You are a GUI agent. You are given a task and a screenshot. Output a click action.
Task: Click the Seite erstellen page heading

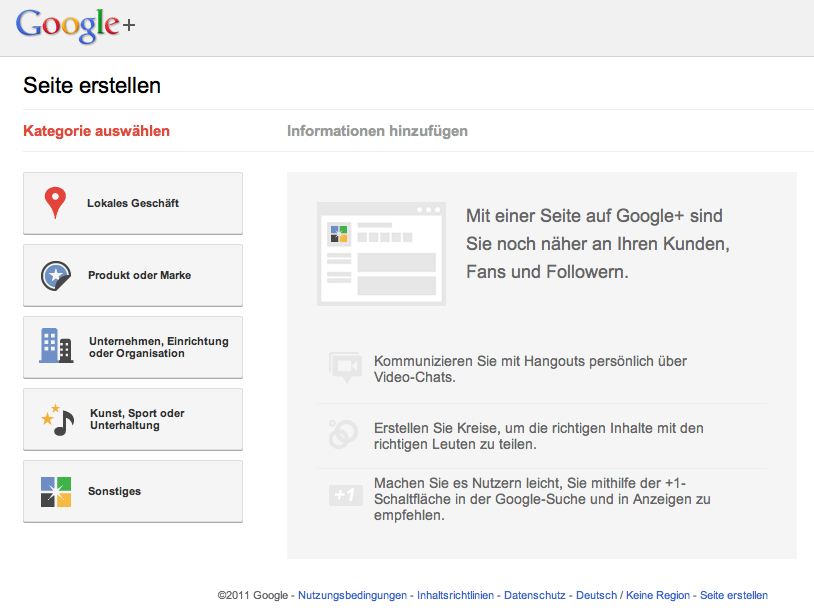[x=92, y=86]
